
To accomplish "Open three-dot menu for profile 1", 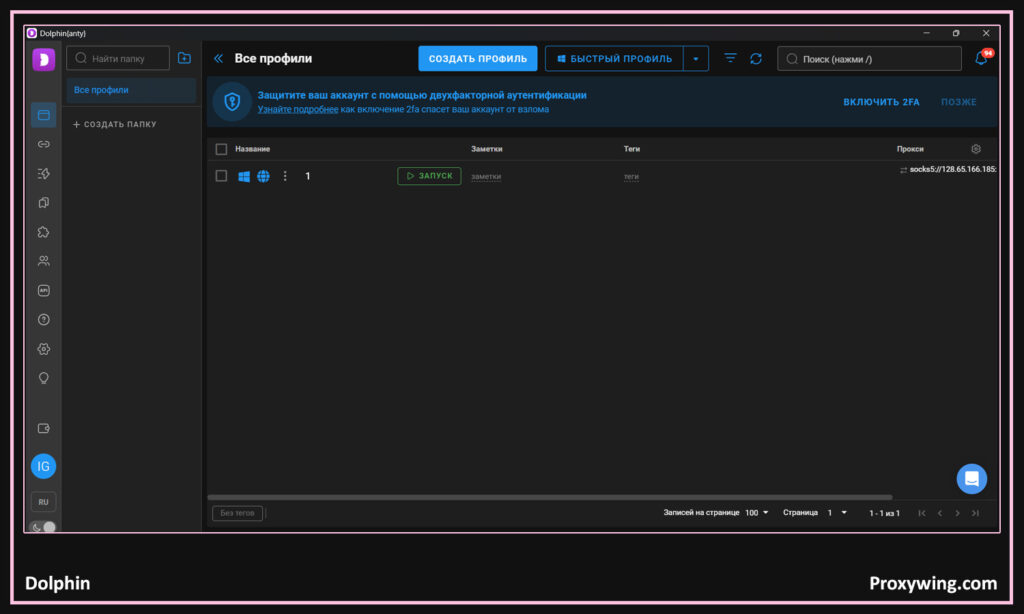I will click(285, 176).
